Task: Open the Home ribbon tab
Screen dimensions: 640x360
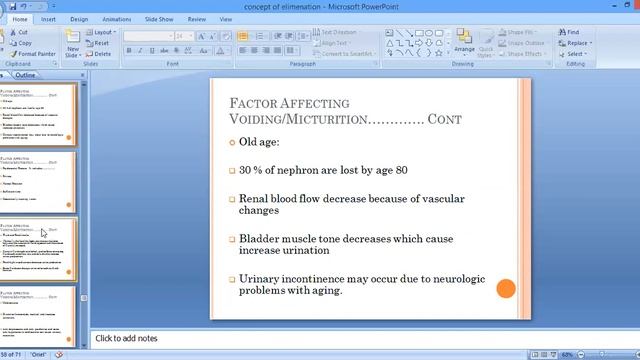Action: (x=20, y=19)
